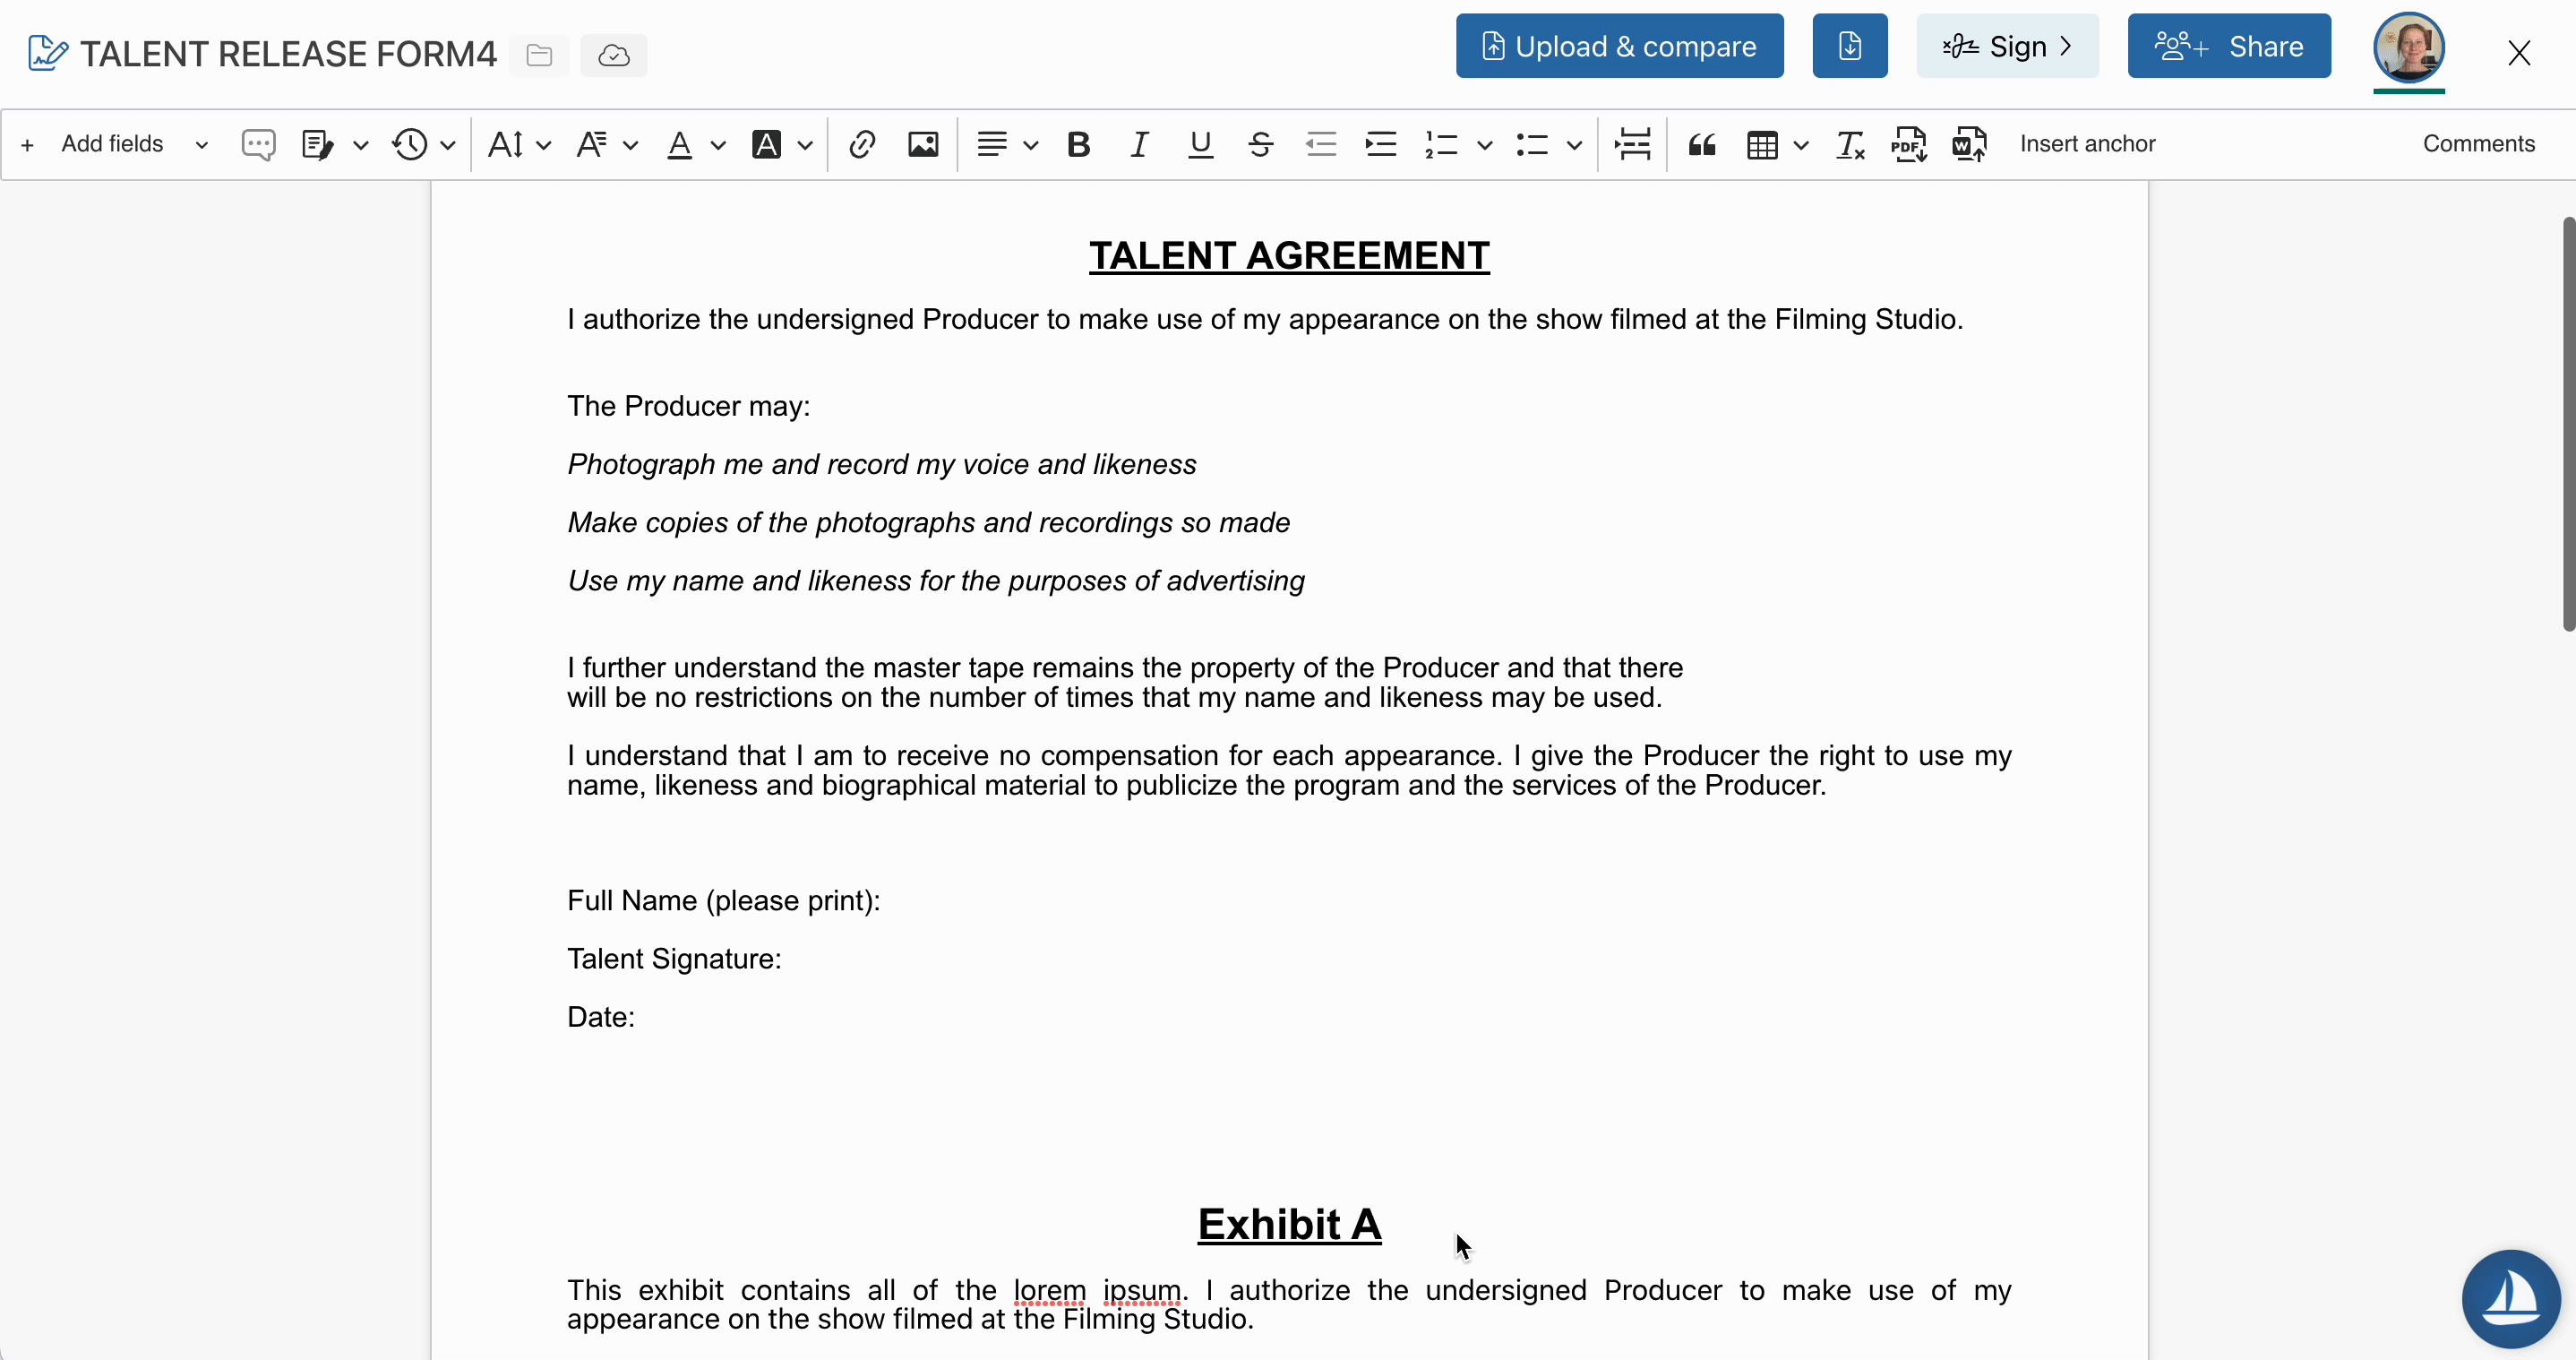This screenshot has width=2576, height=1360.
Task: Click the font size icon
Action: (x=506, y=145)
